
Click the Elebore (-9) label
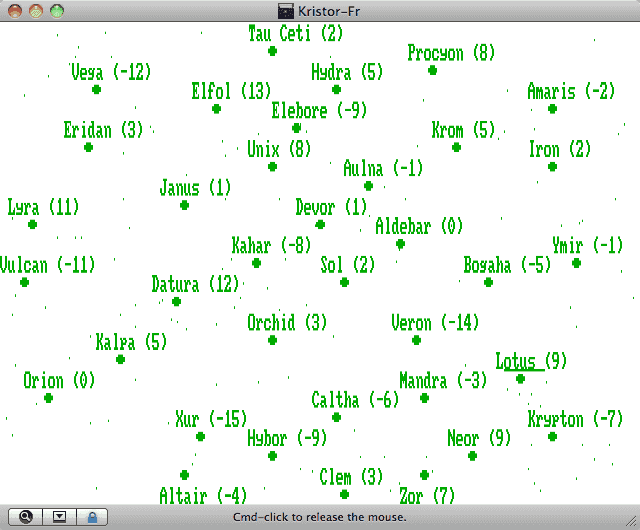coord(319,111)
